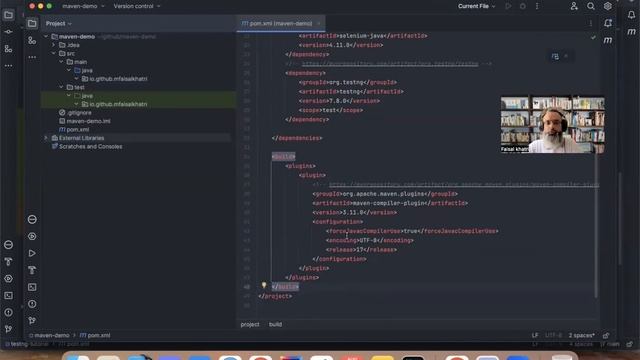Click the maven-compiler-plugin artifactId line
Image resolution: width=640 pixels, height=360 pixels.
pos(390,203)
